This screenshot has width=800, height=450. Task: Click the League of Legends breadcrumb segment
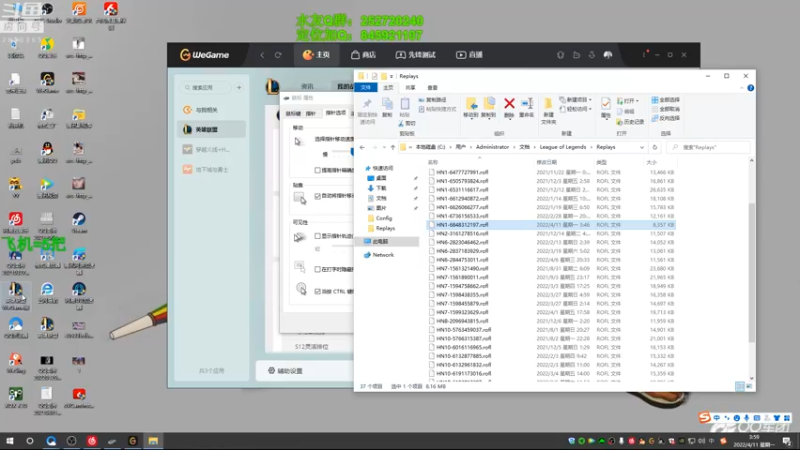563,147
